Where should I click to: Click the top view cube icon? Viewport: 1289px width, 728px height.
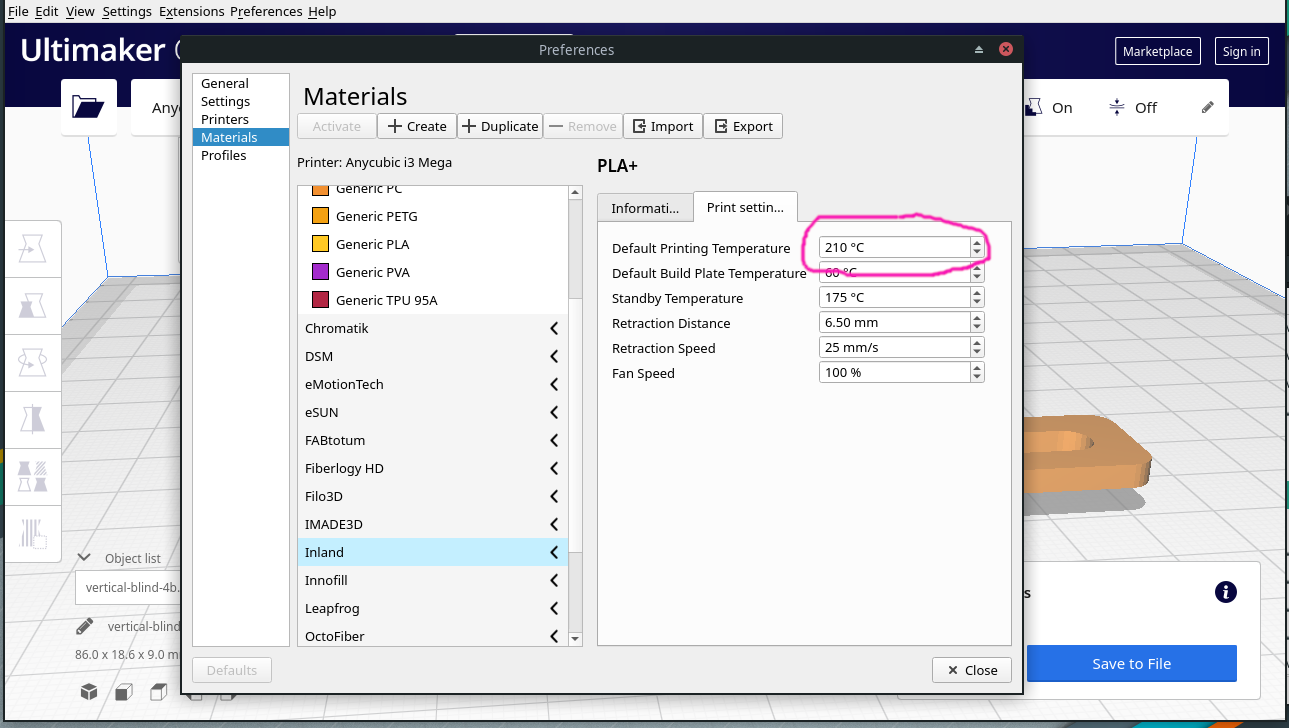click(158, 692)
